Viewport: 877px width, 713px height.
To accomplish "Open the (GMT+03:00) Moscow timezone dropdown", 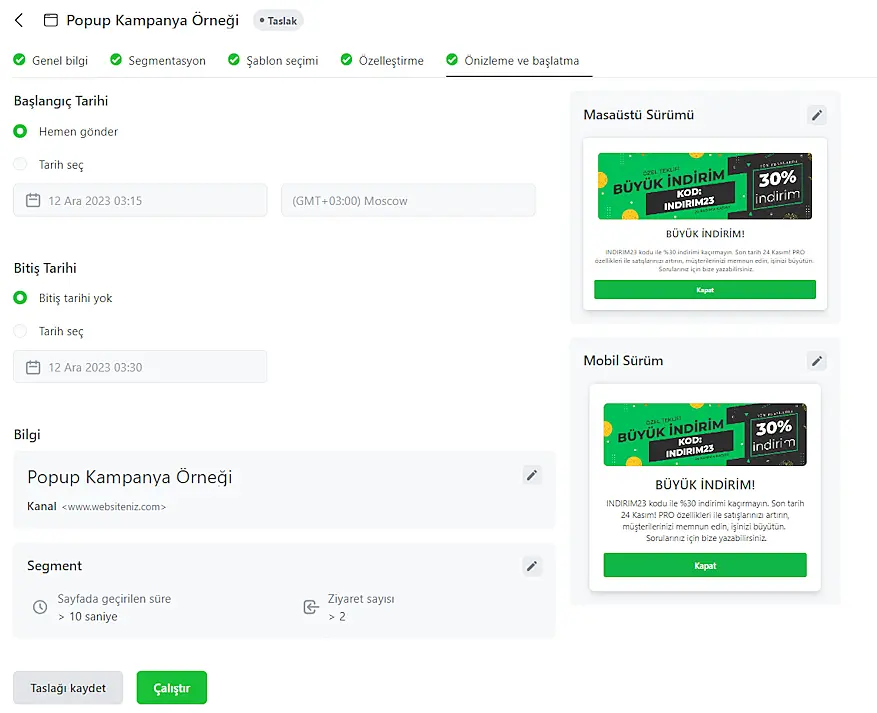I will [408, 201].
